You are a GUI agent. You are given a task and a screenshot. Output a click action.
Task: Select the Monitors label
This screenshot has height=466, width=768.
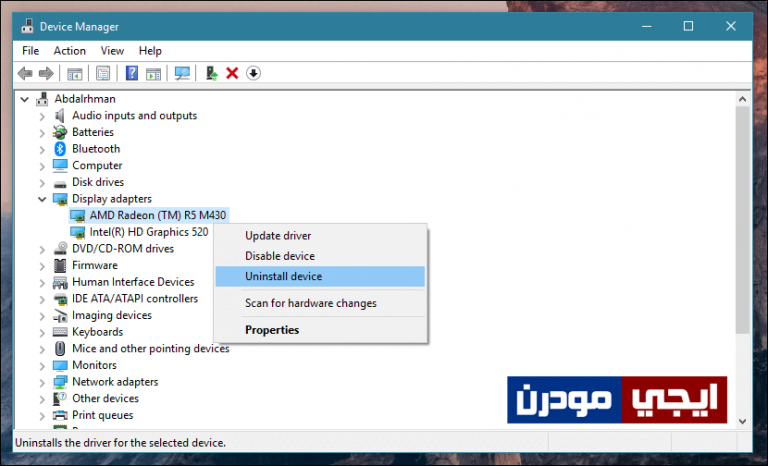(x=94, y=365)
